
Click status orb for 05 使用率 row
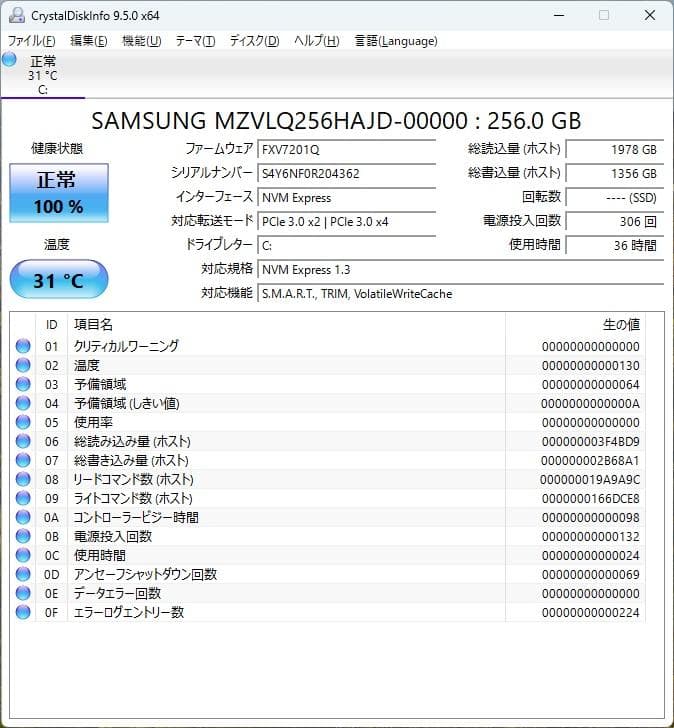pos(23,422)
